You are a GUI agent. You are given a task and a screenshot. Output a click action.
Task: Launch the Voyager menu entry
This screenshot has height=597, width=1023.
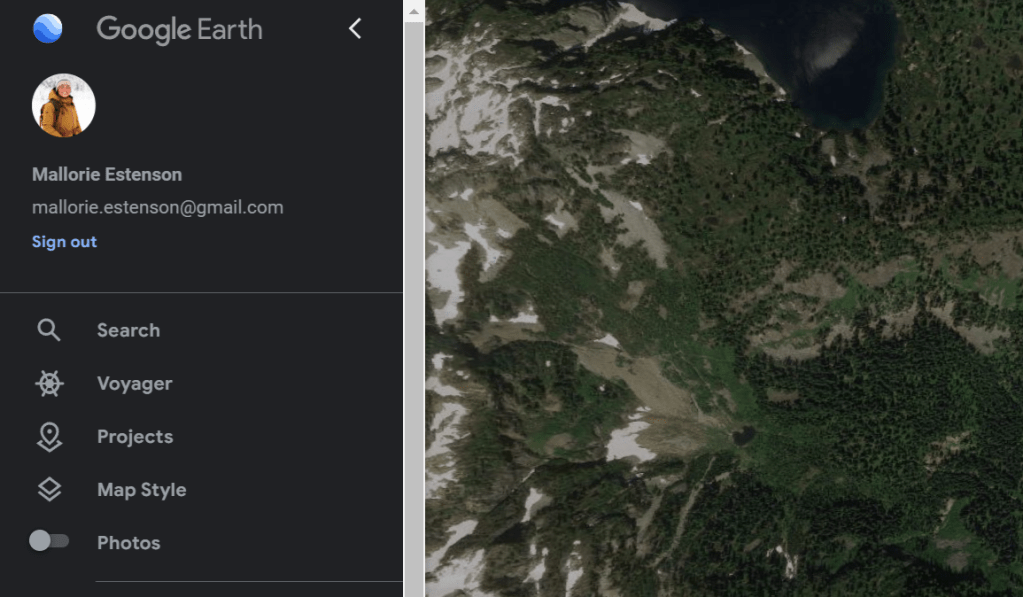point(134,384)
